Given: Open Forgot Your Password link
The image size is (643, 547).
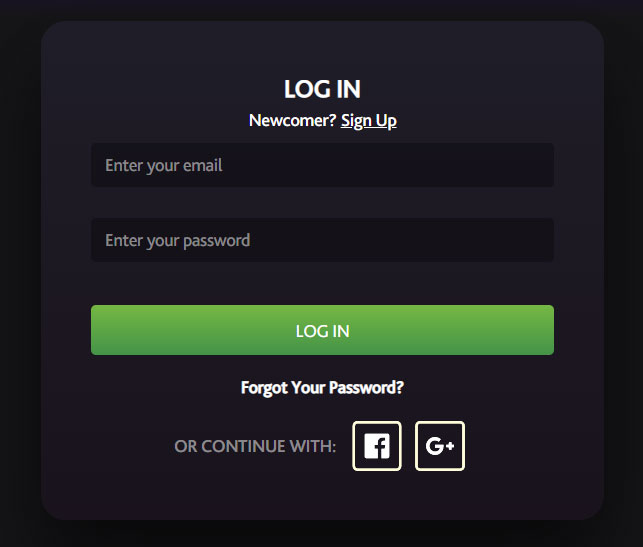Looking at the screenshot, I should coord(322,387).
